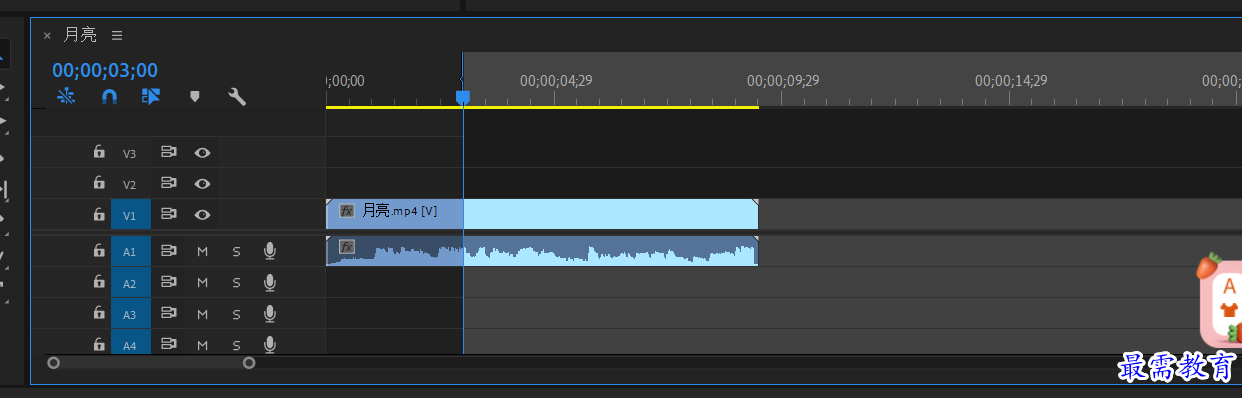Click left handle of zoom scrollbar
Screen dimensions: 1242x398
click(x=54, y=363)
